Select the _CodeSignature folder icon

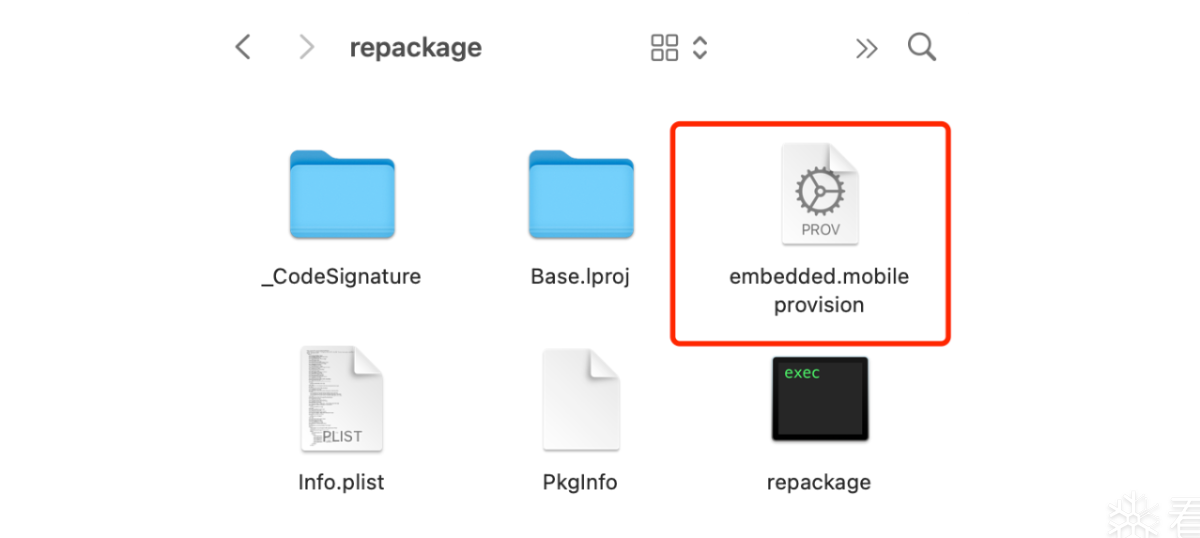(342, 194)
